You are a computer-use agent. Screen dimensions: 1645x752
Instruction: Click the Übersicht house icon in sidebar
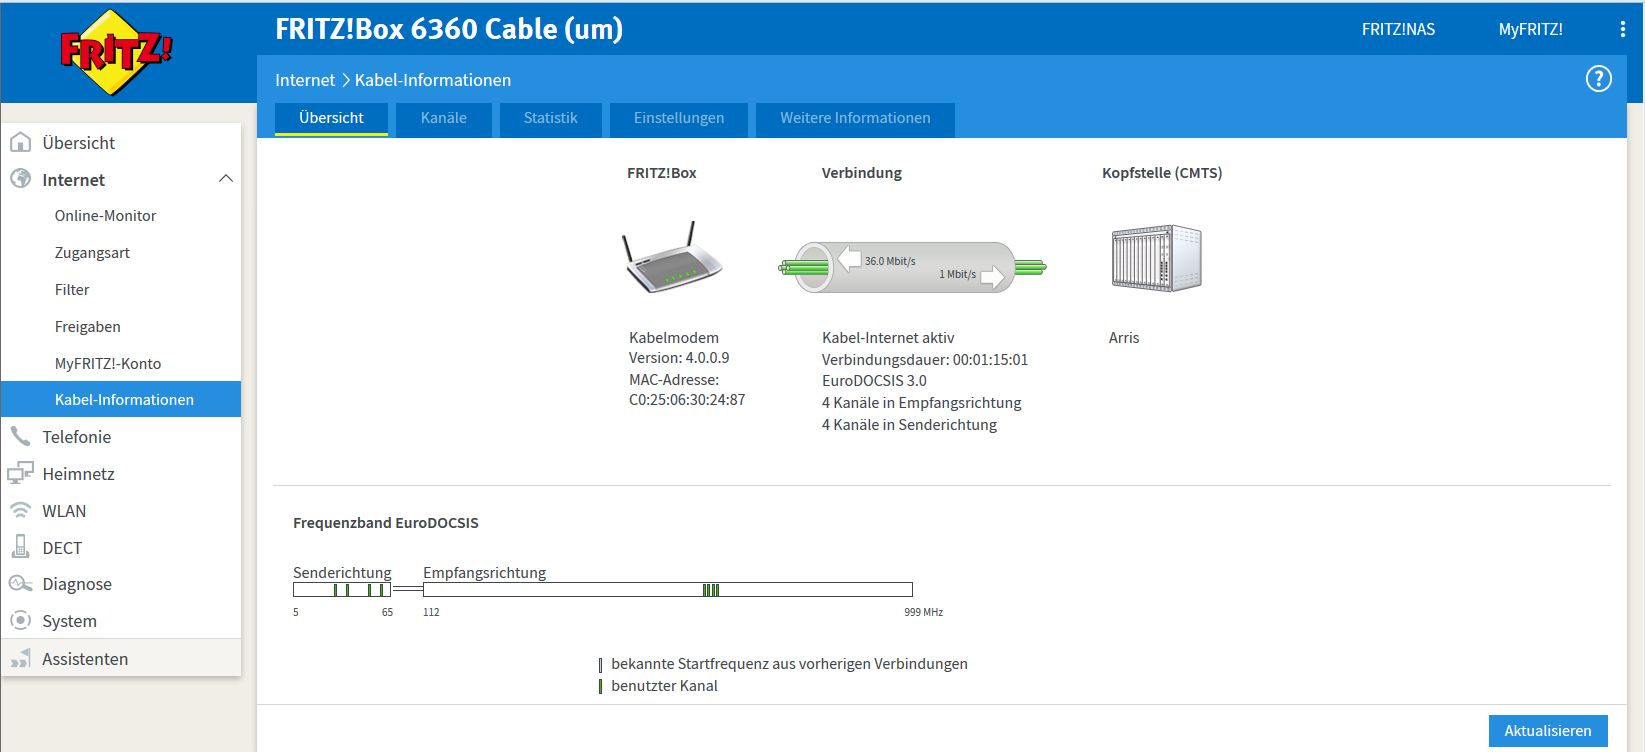click(x=20, y=142)
